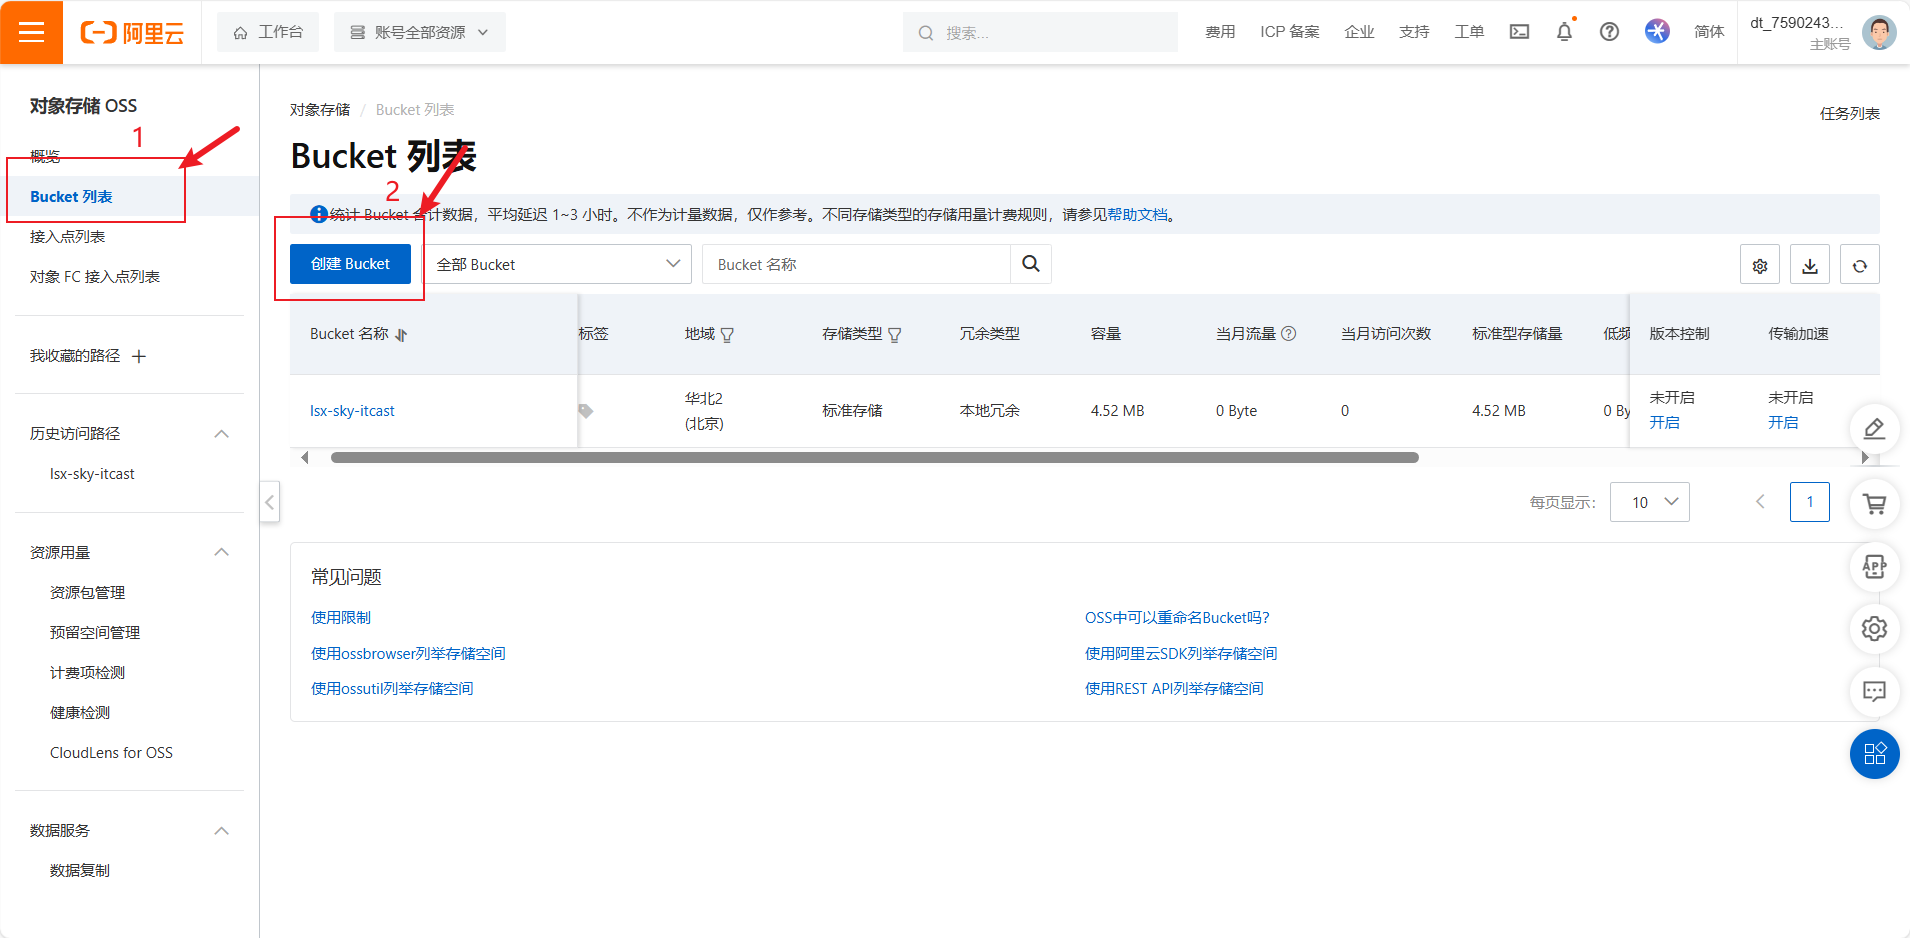
Task: Open the notification bell
Action: 1563,31
